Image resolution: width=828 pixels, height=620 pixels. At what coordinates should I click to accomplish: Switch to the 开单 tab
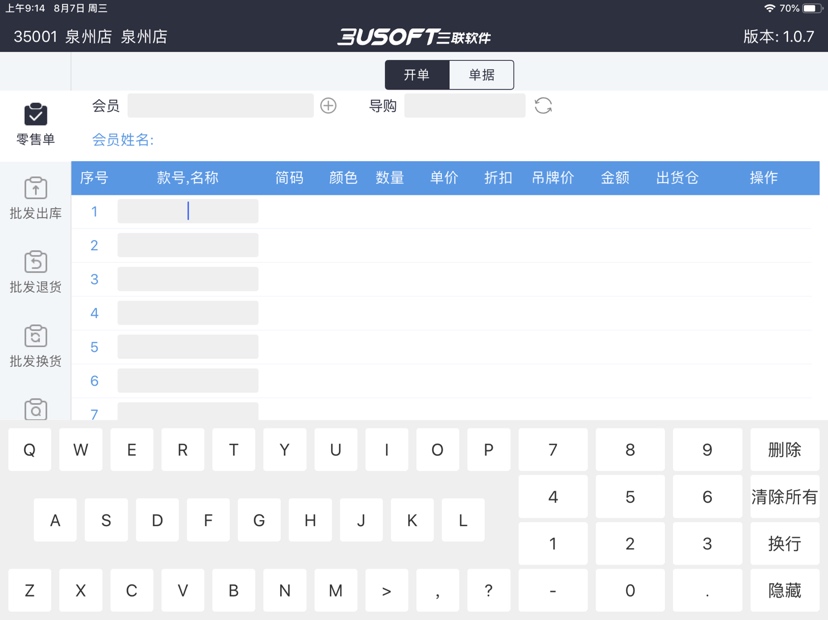tap(417, 75)
